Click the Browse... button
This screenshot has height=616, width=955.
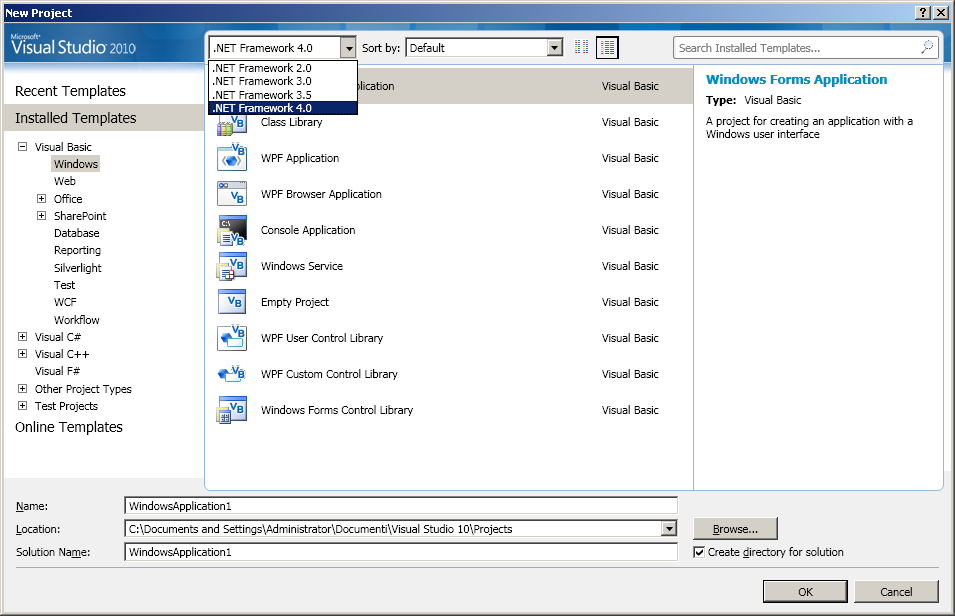coord(736,529)
